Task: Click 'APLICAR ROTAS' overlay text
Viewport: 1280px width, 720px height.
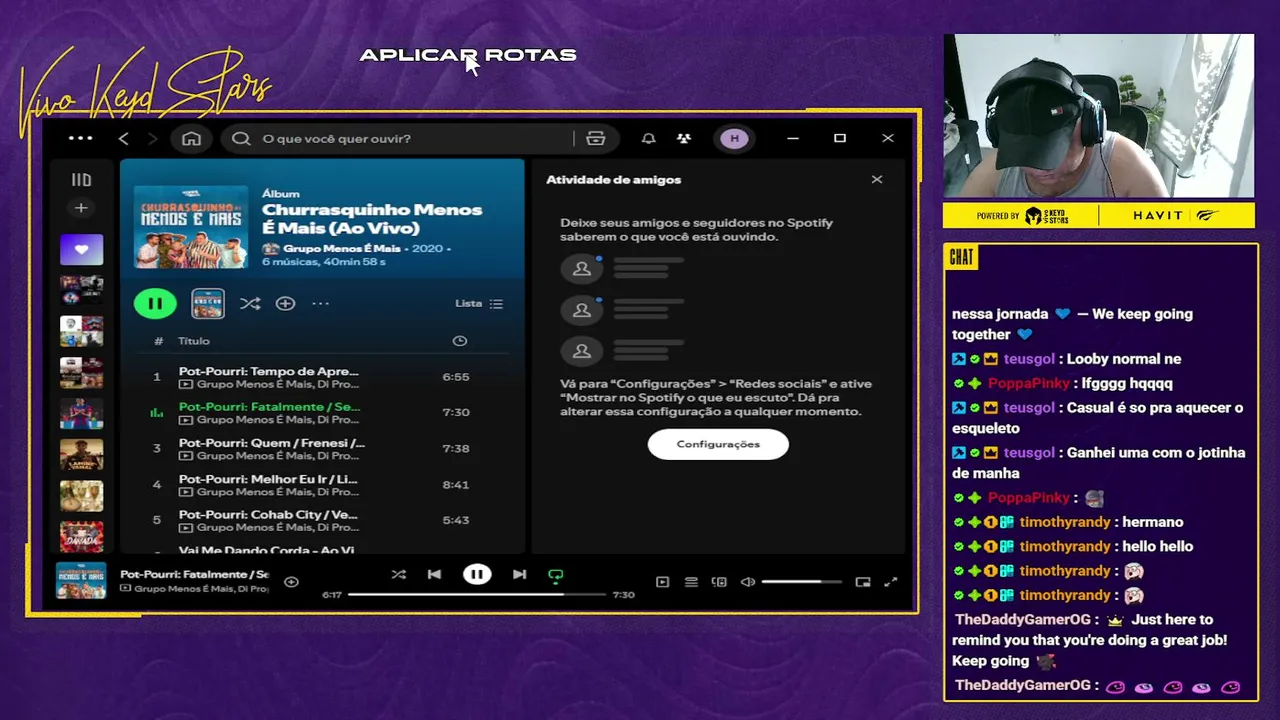Action: point(468,55)
